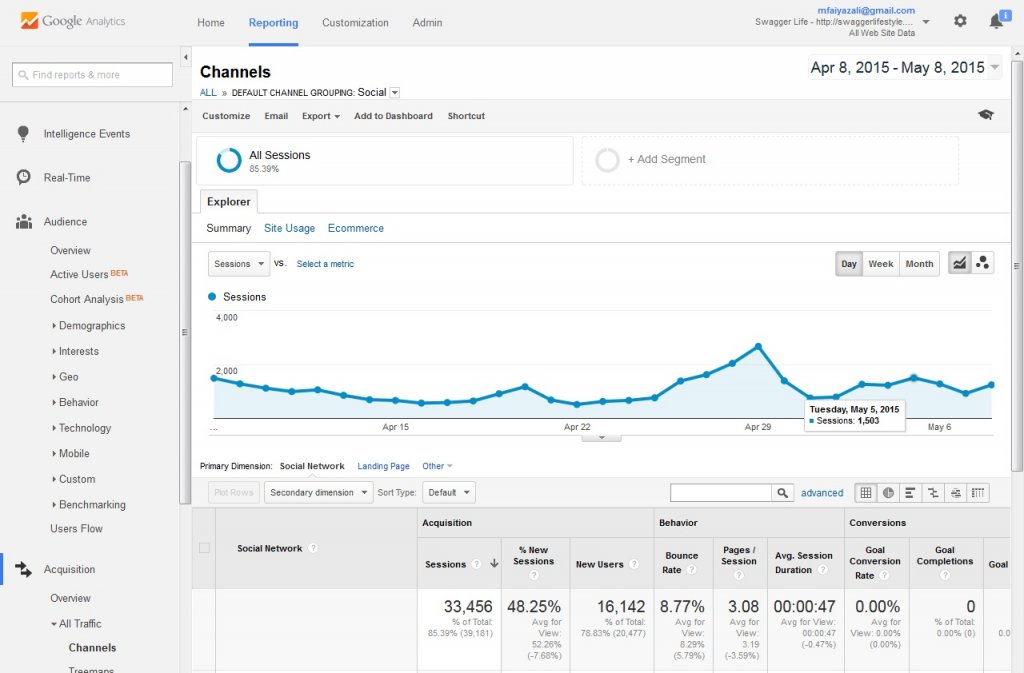Image resolution: width=1024 pixels, height=673 pixels.
Task: Click the New Users help icon
Action: point(633,564)
